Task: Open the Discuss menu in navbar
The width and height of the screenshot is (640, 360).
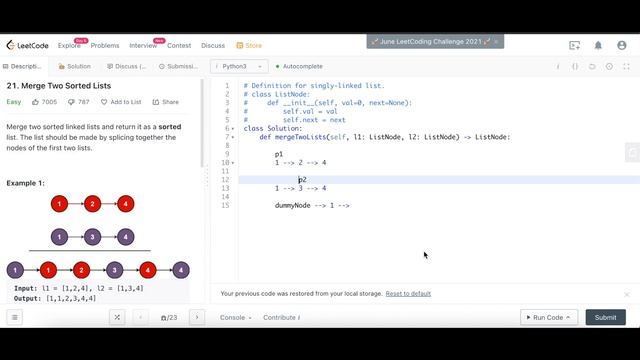Action: [x=213, y=45]
